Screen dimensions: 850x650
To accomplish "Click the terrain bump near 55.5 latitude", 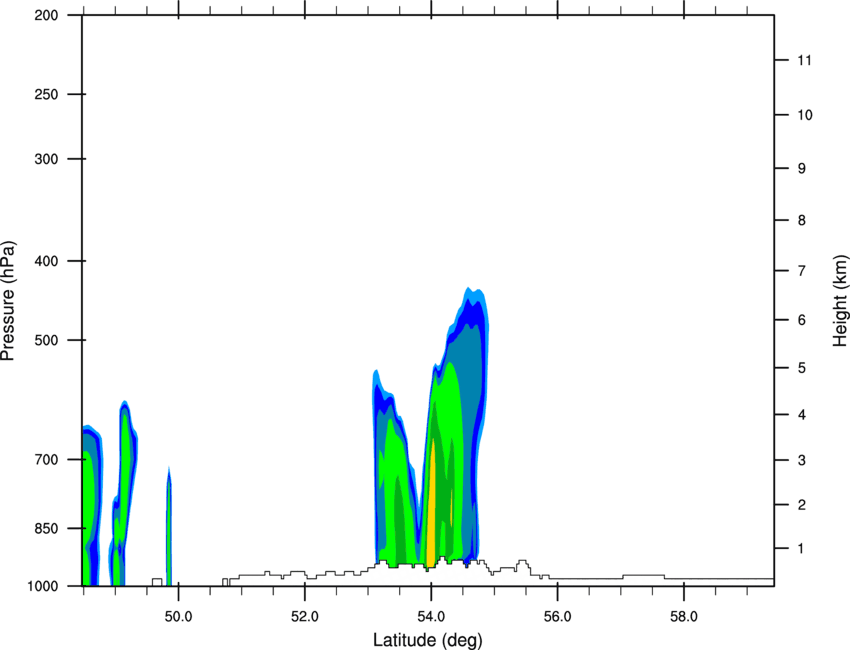I will (523, 567).
